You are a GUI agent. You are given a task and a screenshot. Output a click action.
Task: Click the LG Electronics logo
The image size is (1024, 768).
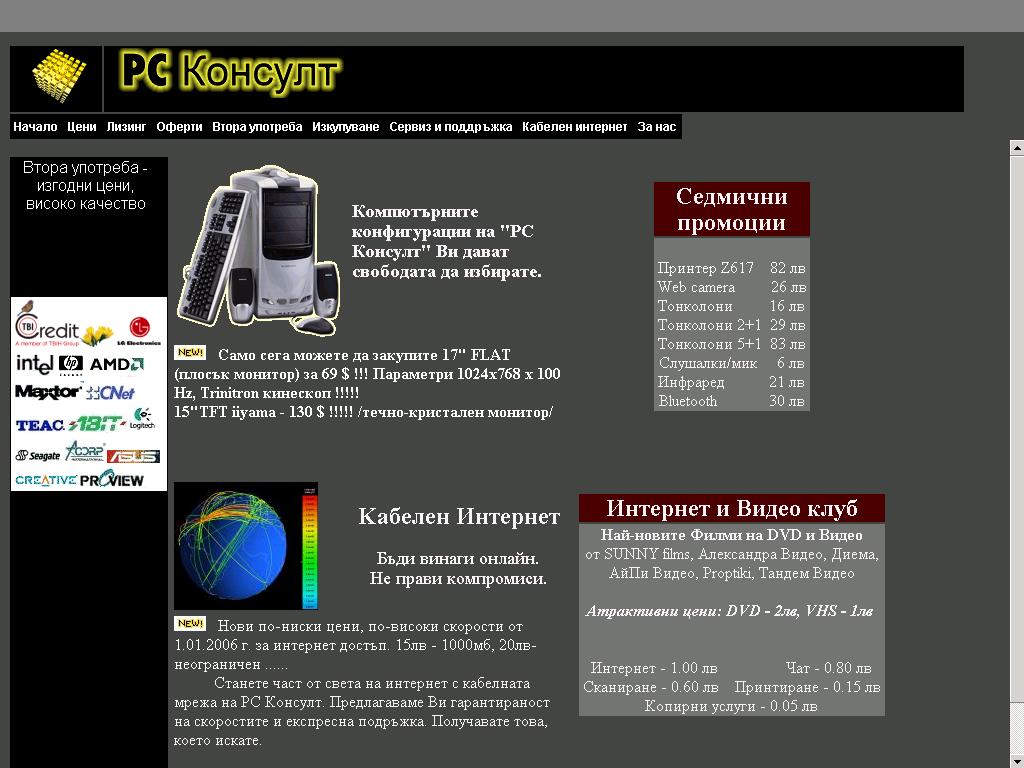tap(139, 331)
